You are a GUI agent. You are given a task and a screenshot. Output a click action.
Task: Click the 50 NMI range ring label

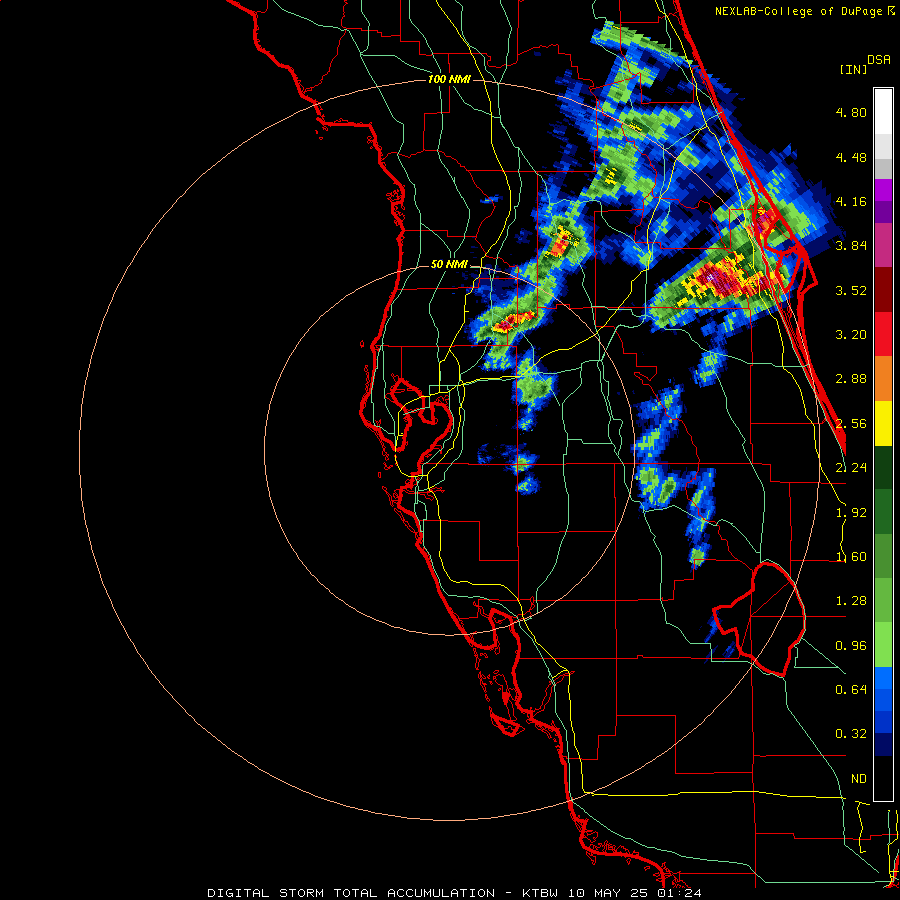(x=449, y=265)
